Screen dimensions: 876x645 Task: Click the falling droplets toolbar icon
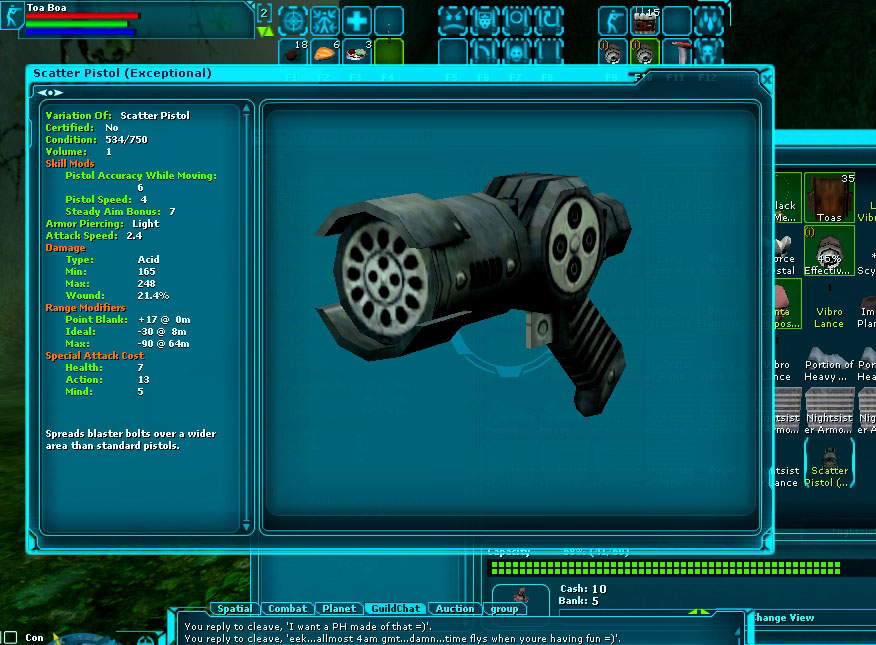point(708,20)
